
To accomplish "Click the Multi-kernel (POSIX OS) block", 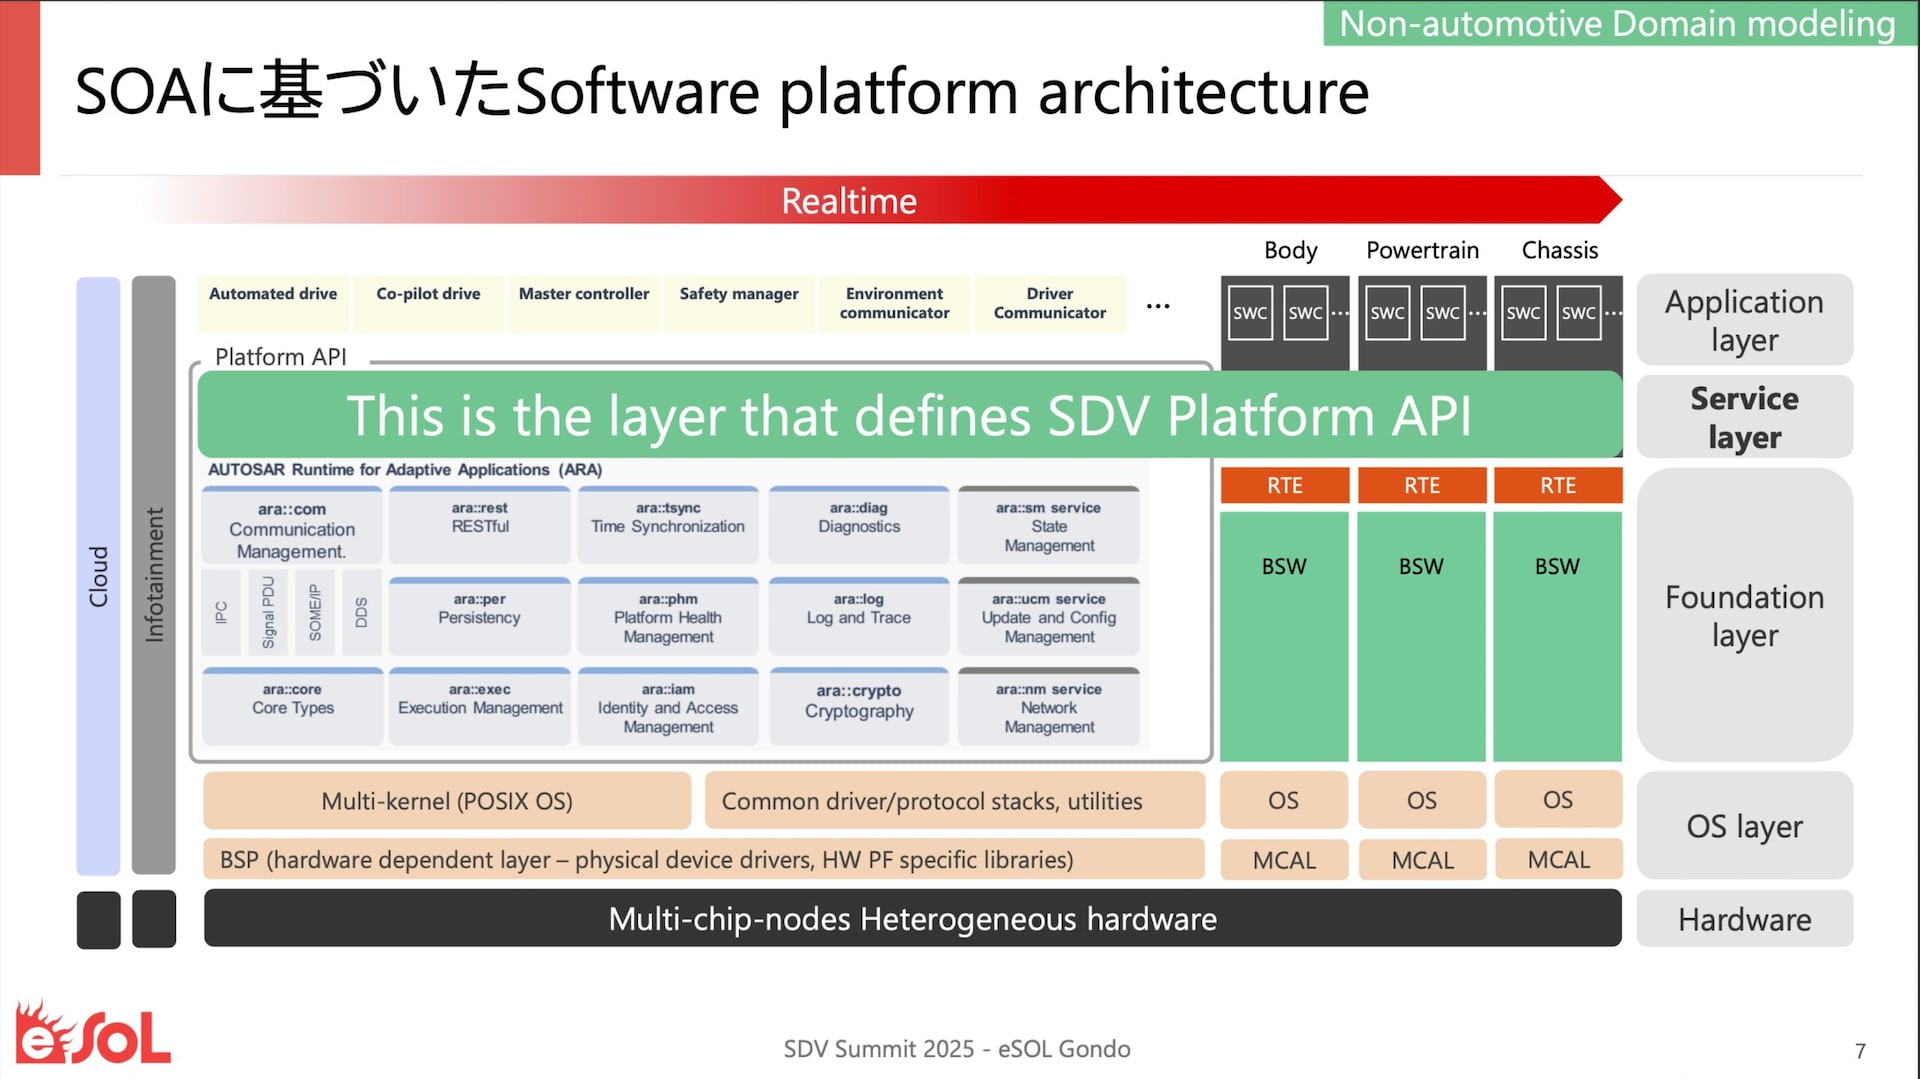I will 447,801.
